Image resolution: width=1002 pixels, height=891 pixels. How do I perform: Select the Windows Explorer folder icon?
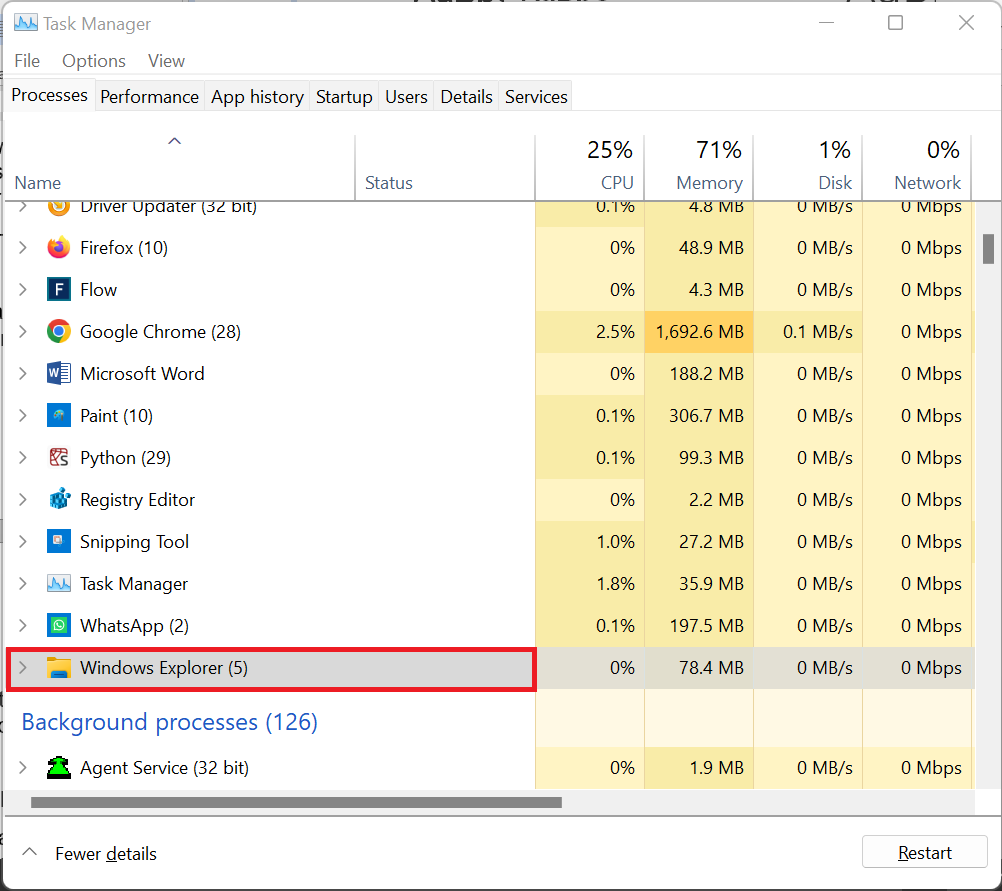59,668
